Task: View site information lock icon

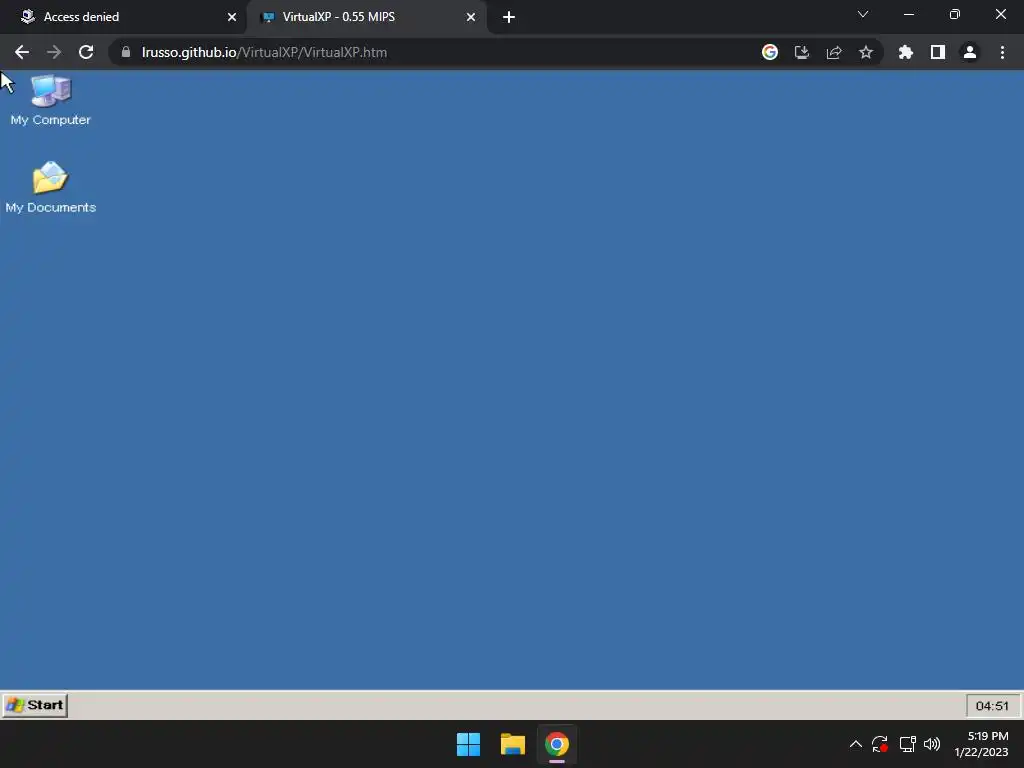Action: tap(126, 52)
